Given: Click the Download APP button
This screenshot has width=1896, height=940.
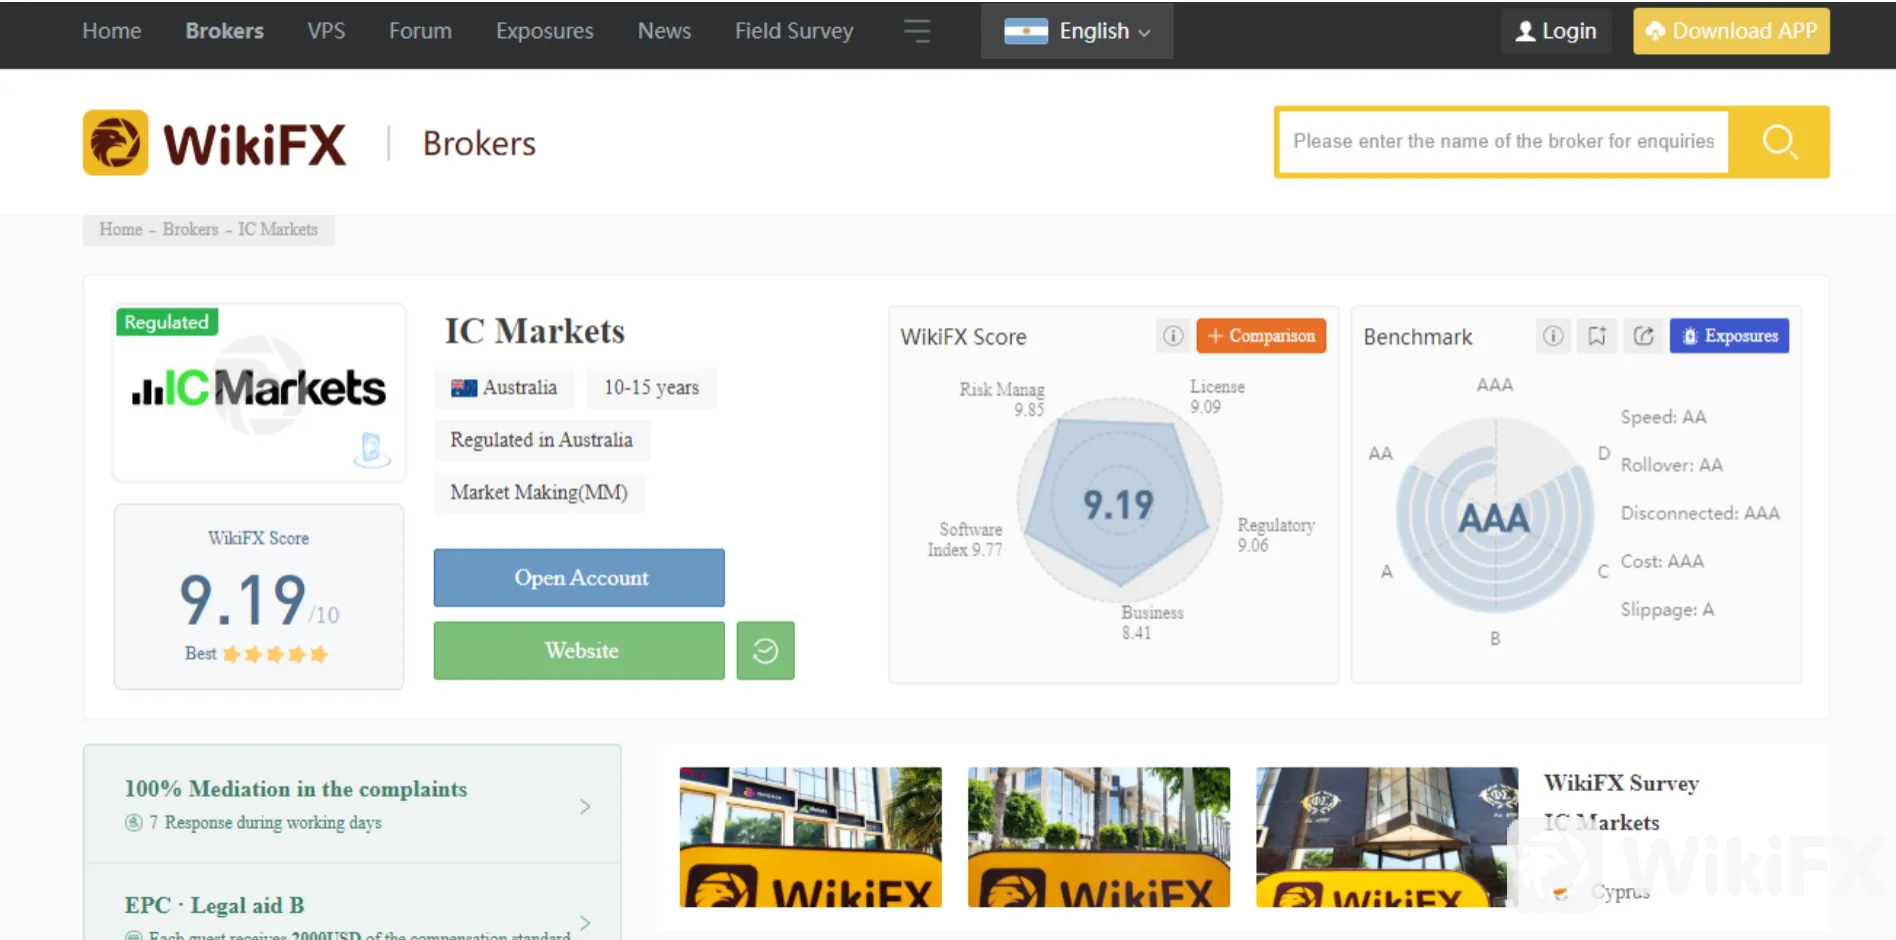Looking at the screenshot, I should click(x=1731, y=31).
